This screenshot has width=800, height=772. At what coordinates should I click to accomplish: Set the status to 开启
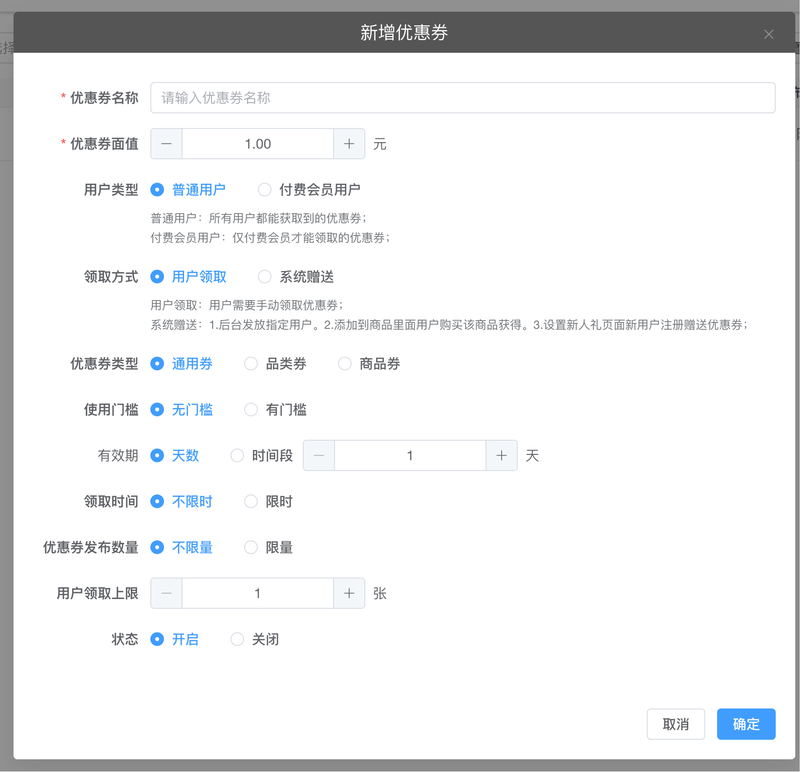(174, 639)
